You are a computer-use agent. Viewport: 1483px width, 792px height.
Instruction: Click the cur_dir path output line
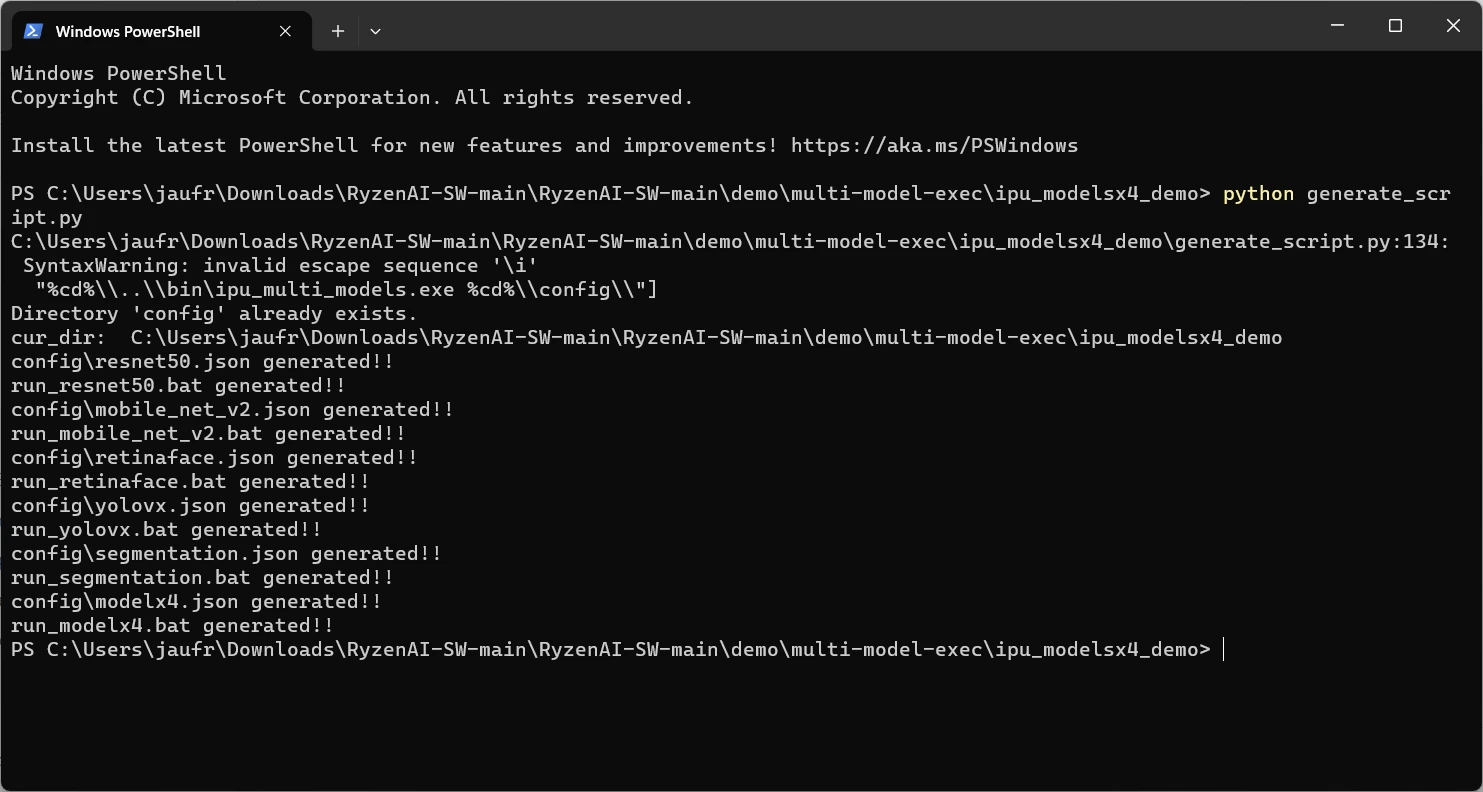coord(646,338)
